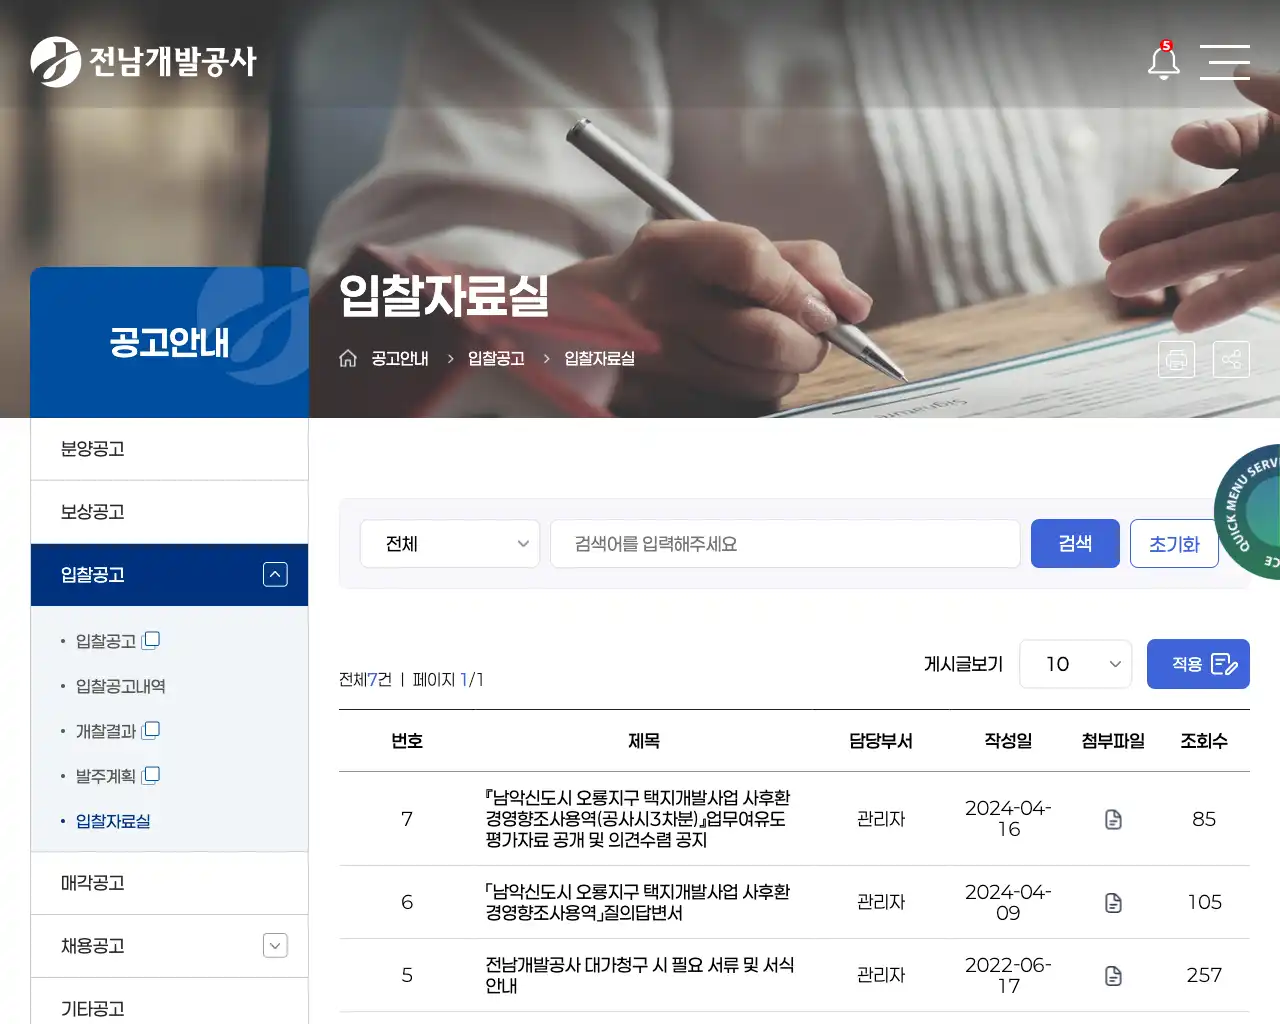Open 보상공고 in the sidebar

pos(169,512)
